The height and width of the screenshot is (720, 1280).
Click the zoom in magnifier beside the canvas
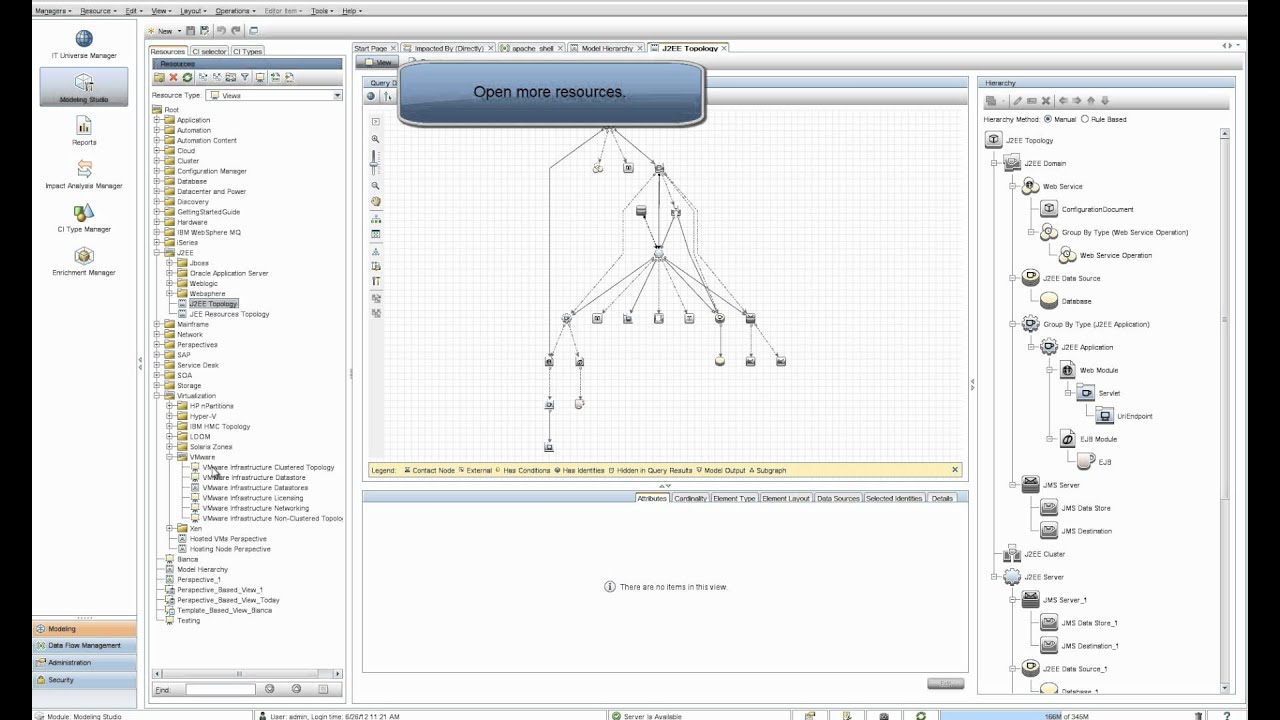coord(376,139)
